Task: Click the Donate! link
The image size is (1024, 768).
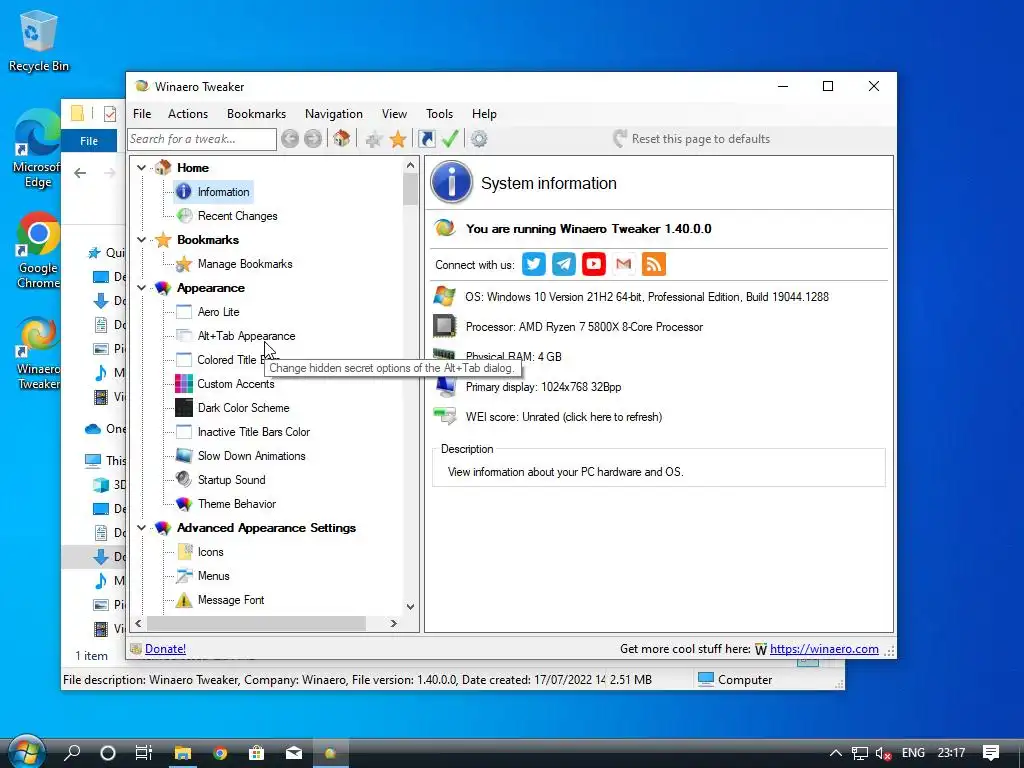Action: pos(165,648)
